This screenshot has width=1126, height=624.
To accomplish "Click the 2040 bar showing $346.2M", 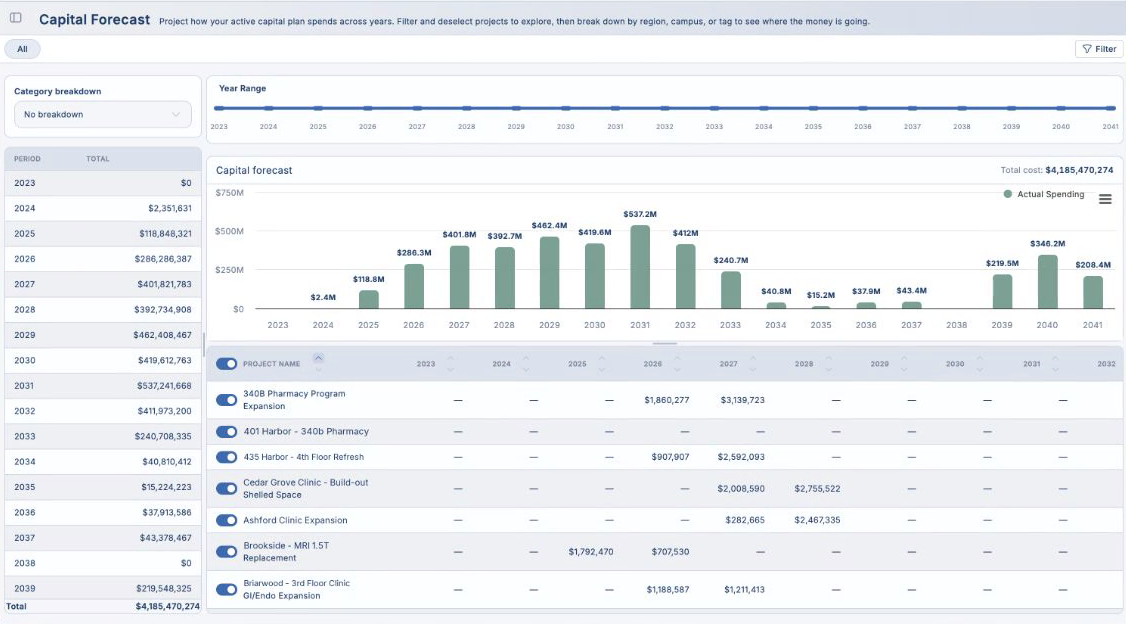I will (1048, 282).
